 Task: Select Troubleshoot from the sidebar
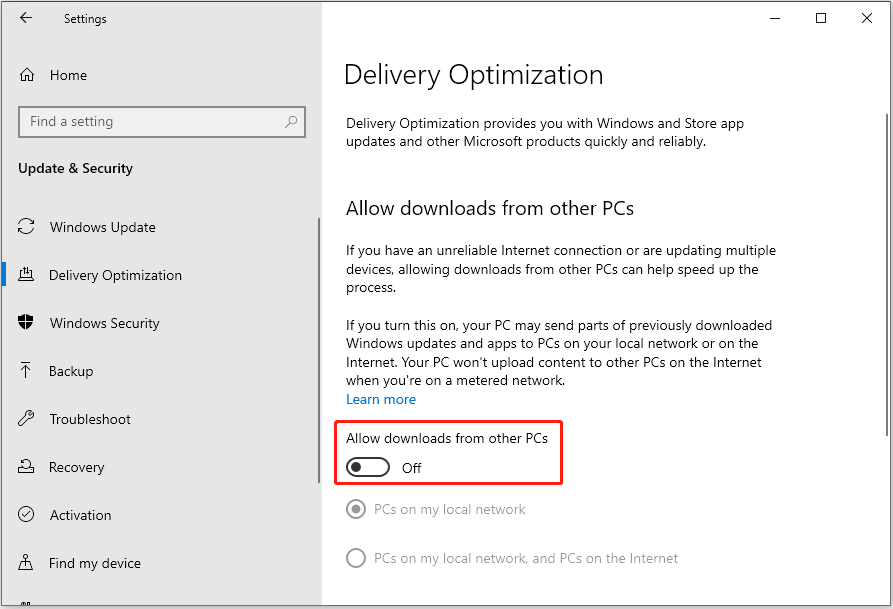pos(91,419)
